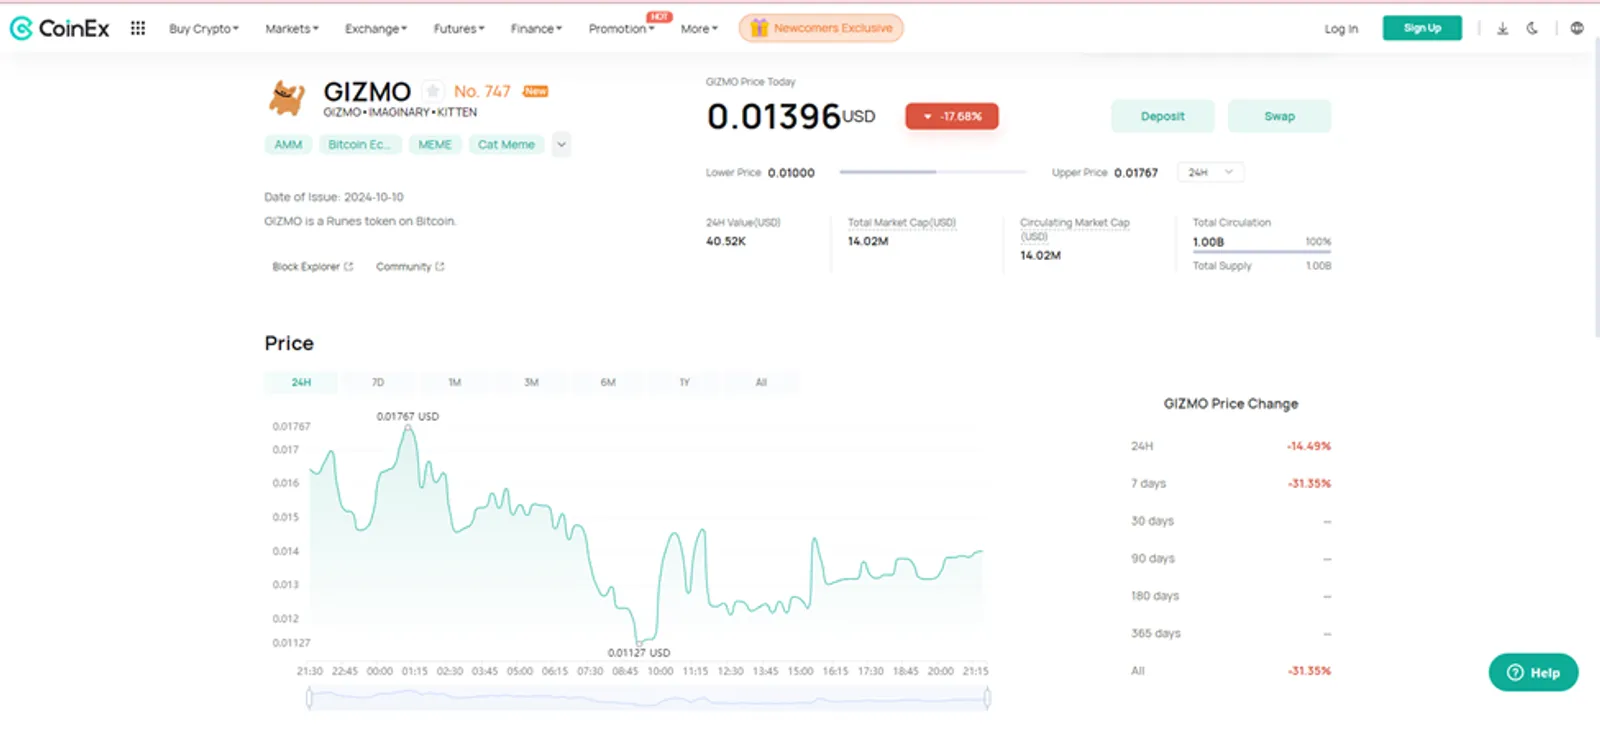The width and height of the screenshot is (1600, 740).
Task: Switch chart to 1Y tab
Action: [x=684, y=382]
